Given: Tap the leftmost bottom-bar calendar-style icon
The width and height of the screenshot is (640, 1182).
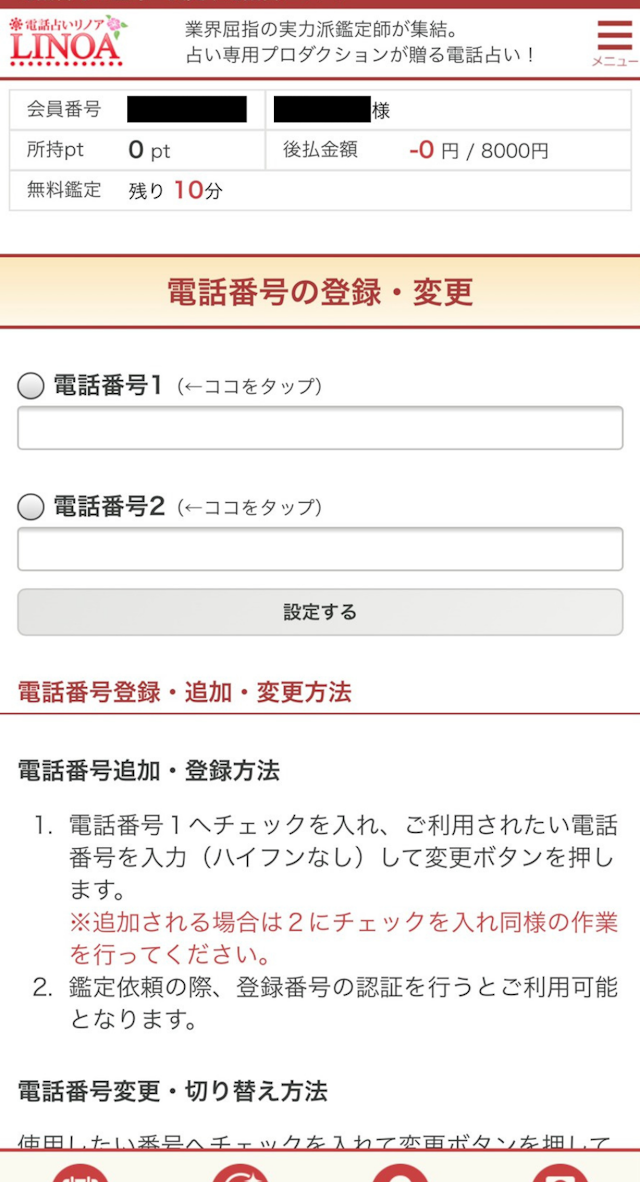Looking at the screenshot, I should click(x=80, y=1172).
